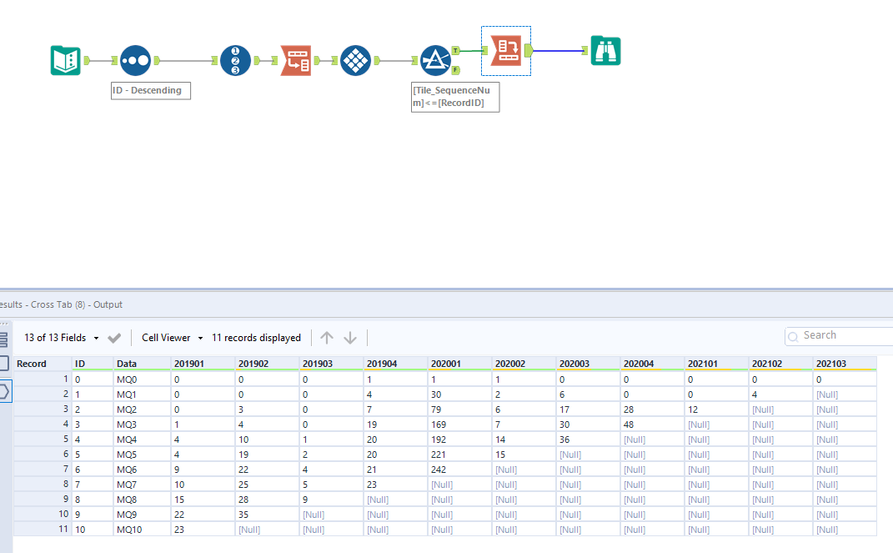Click the MQ6 cell

pos(142,469)
